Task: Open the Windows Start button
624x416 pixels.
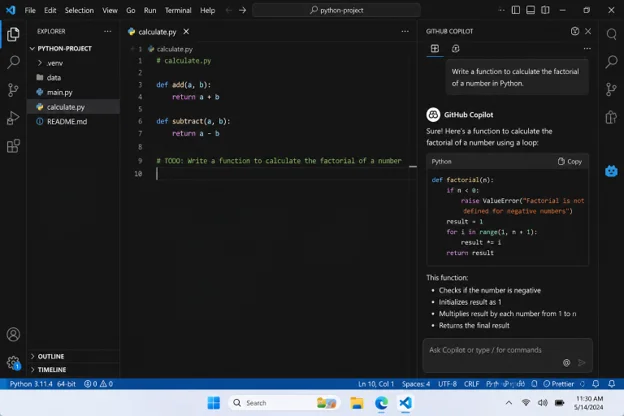Action: [x=214, y=403]
